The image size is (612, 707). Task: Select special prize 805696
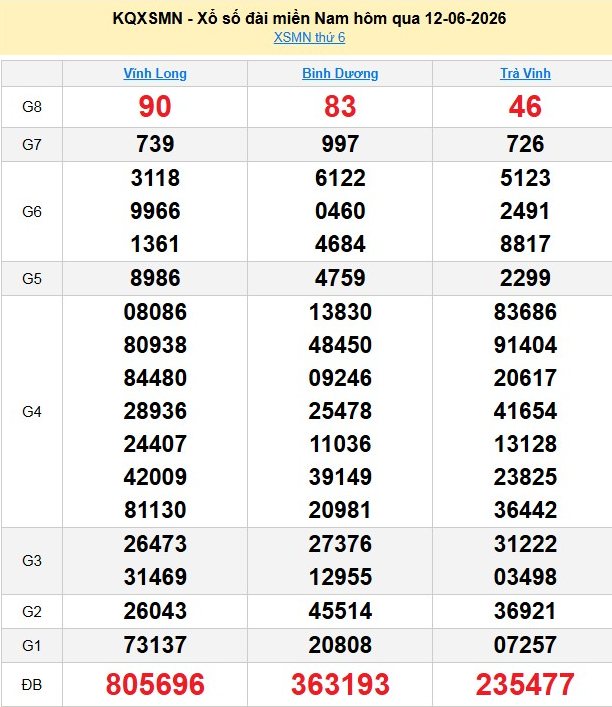click(155, 684)
